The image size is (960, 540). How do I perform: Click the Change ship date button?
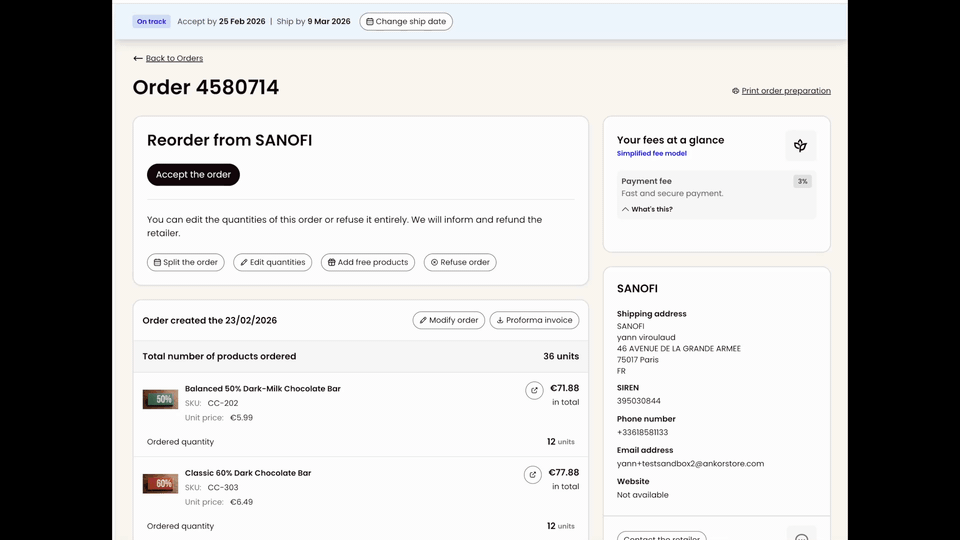tap(406, 21)
